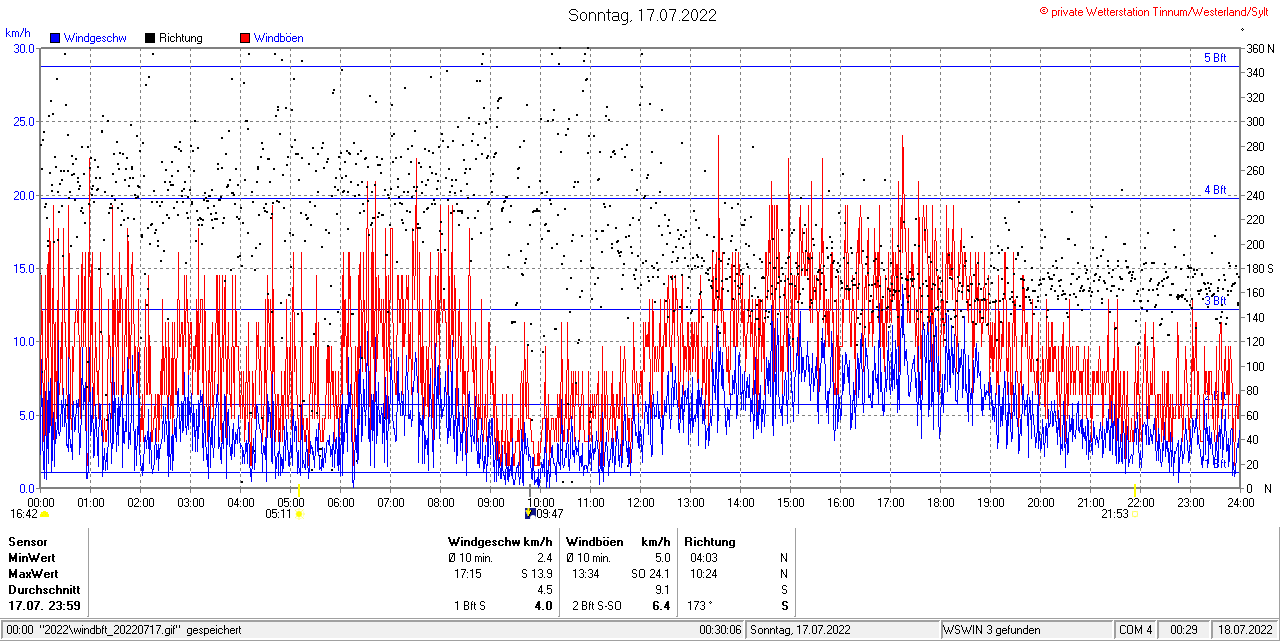Select the Richtung label in the chart legend
1280x641 pixels.
coord(181,38)
